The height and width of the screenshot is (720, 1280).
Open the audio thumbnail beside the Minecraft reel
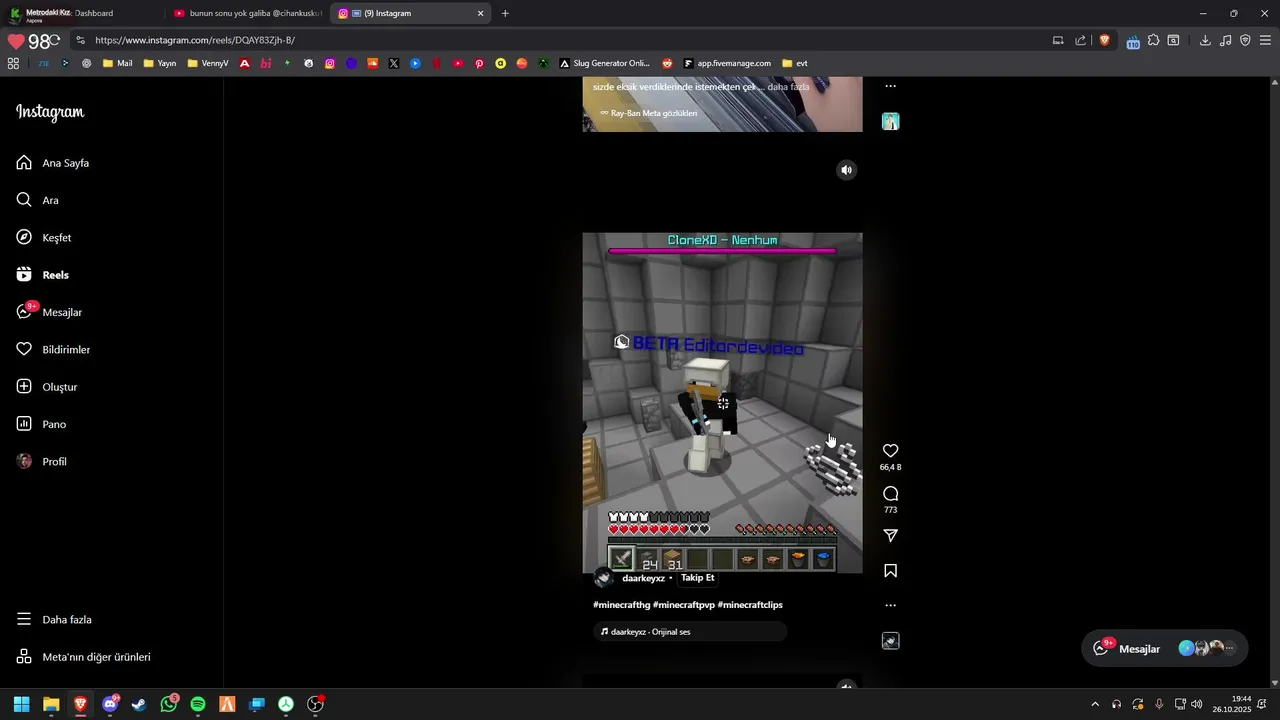click(x=890, y=641)
